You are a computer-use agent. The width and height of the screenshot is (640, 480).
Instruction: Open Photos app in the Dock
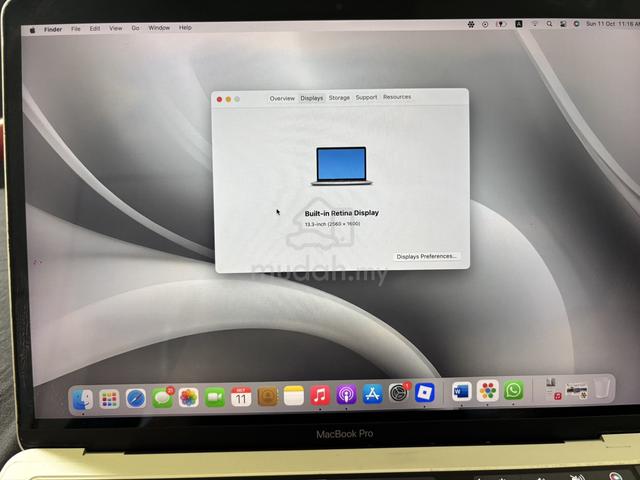click(189, 397)
